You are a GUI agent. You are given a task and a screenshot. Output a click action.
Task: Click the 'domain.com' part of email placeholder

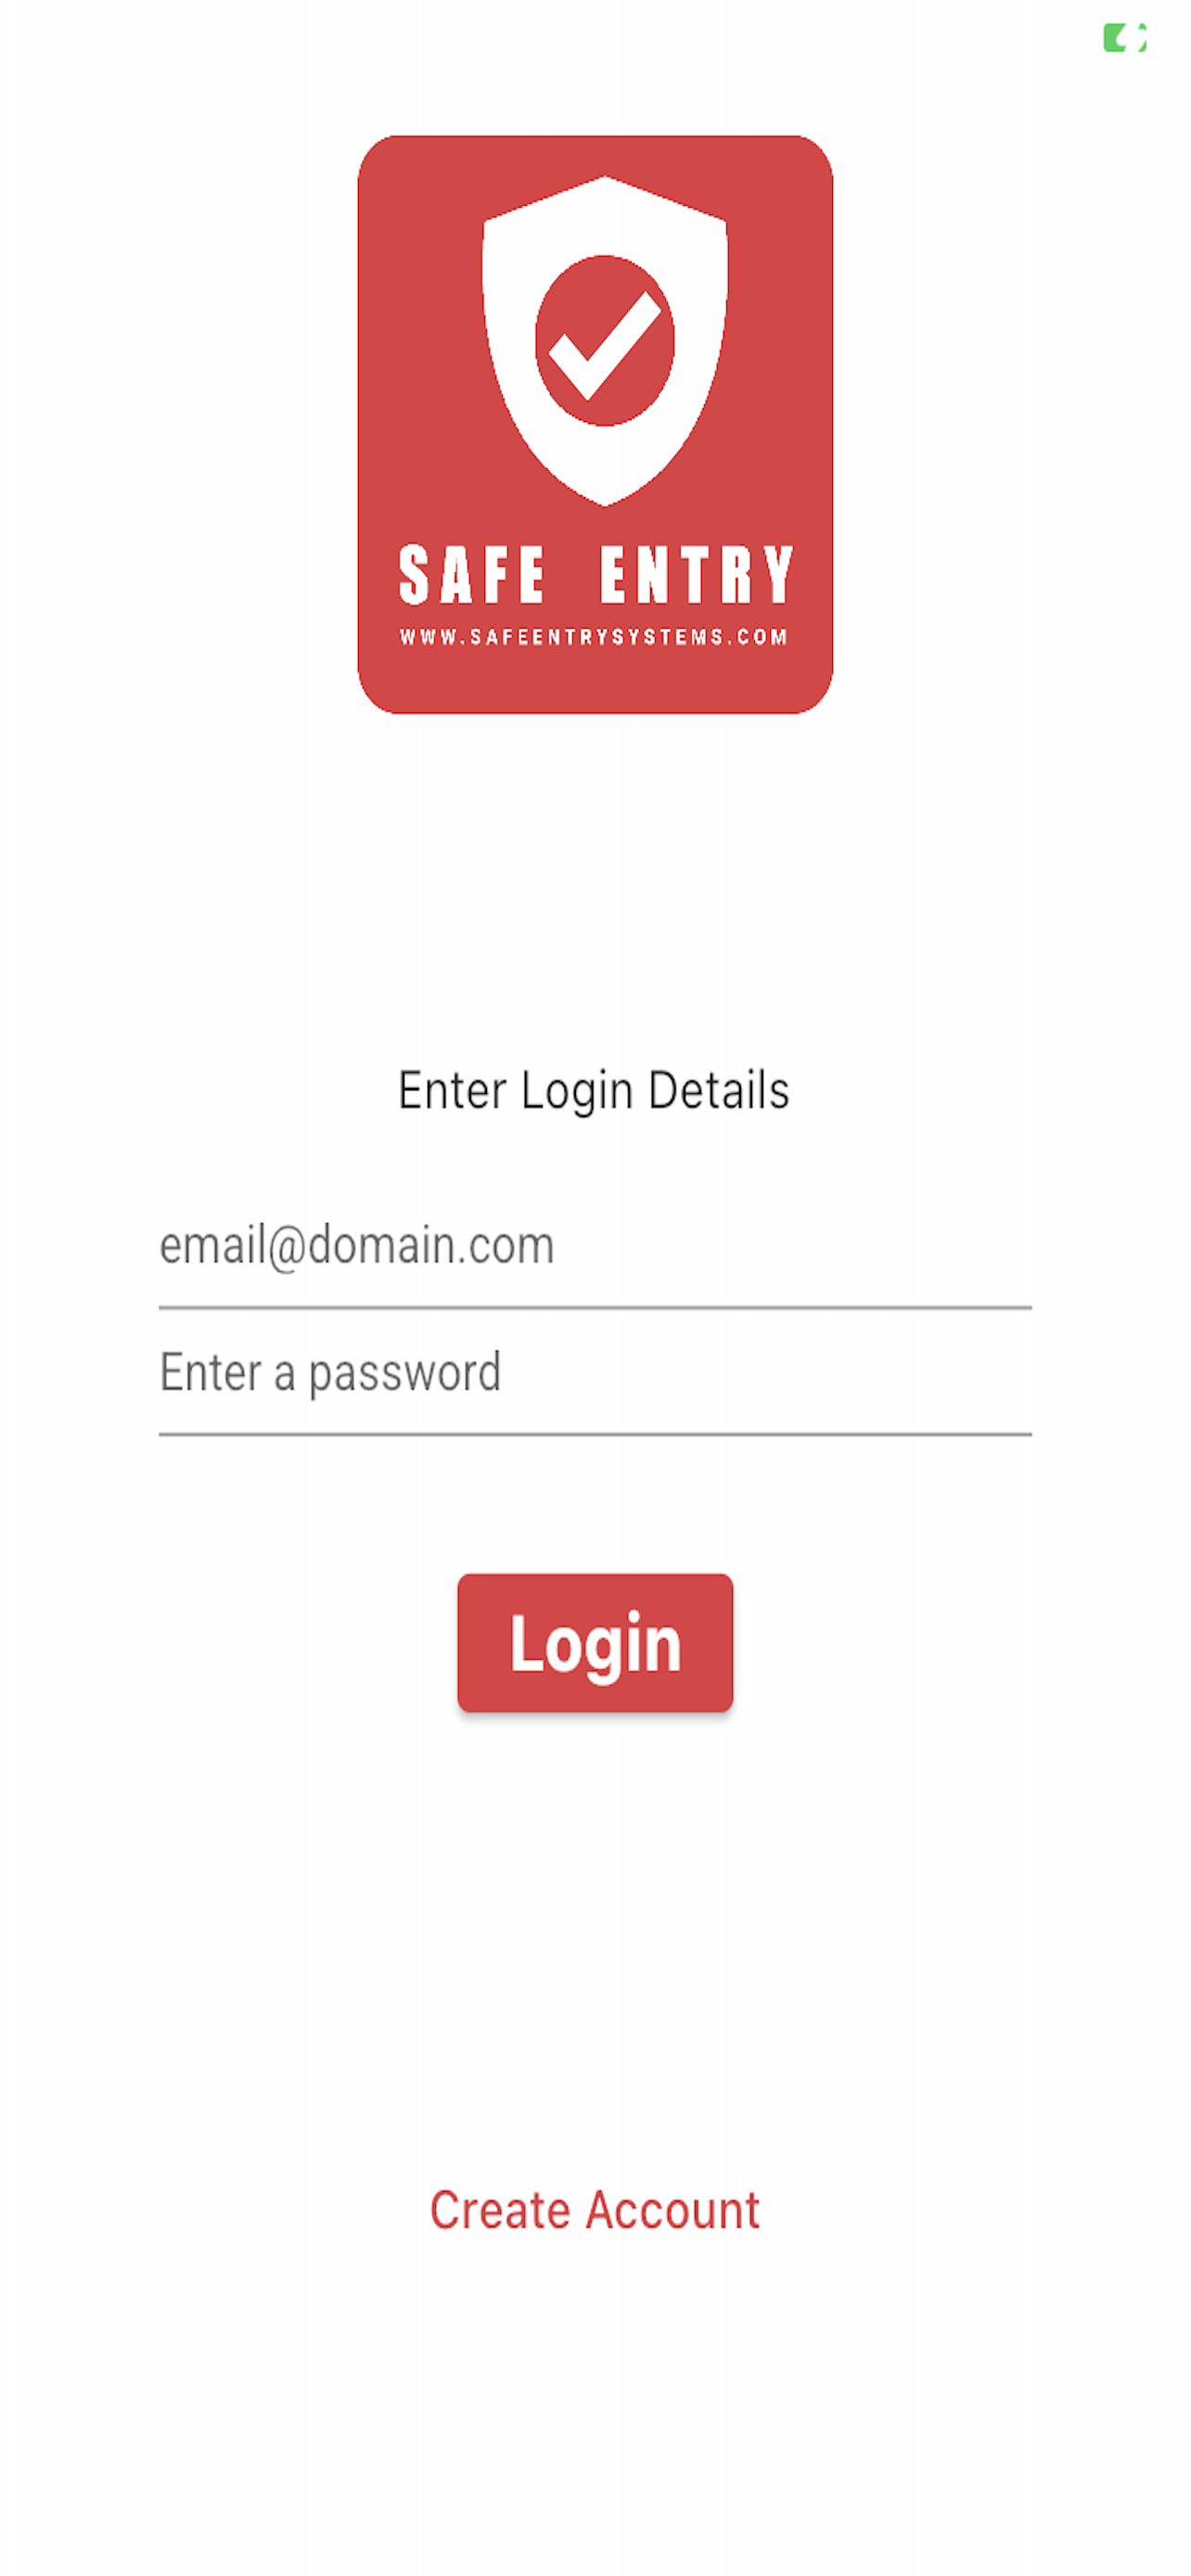click(x=431, y=1245)
